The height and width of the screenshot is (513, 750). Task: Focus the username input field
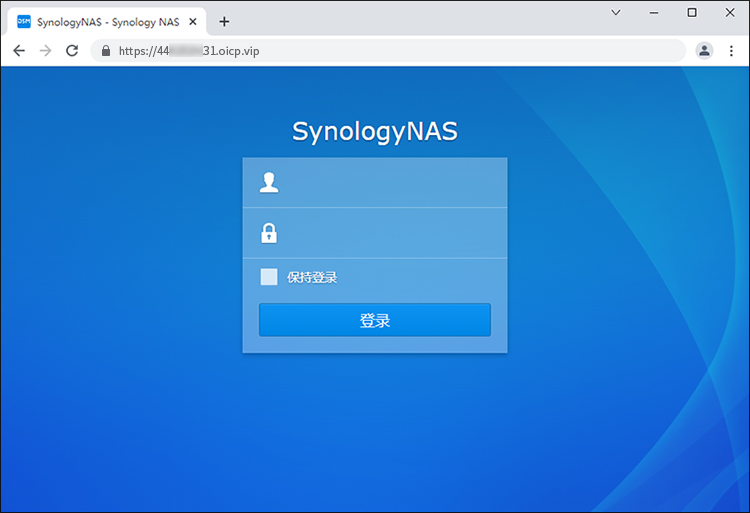pyautogui.click(x=390, y=182)
